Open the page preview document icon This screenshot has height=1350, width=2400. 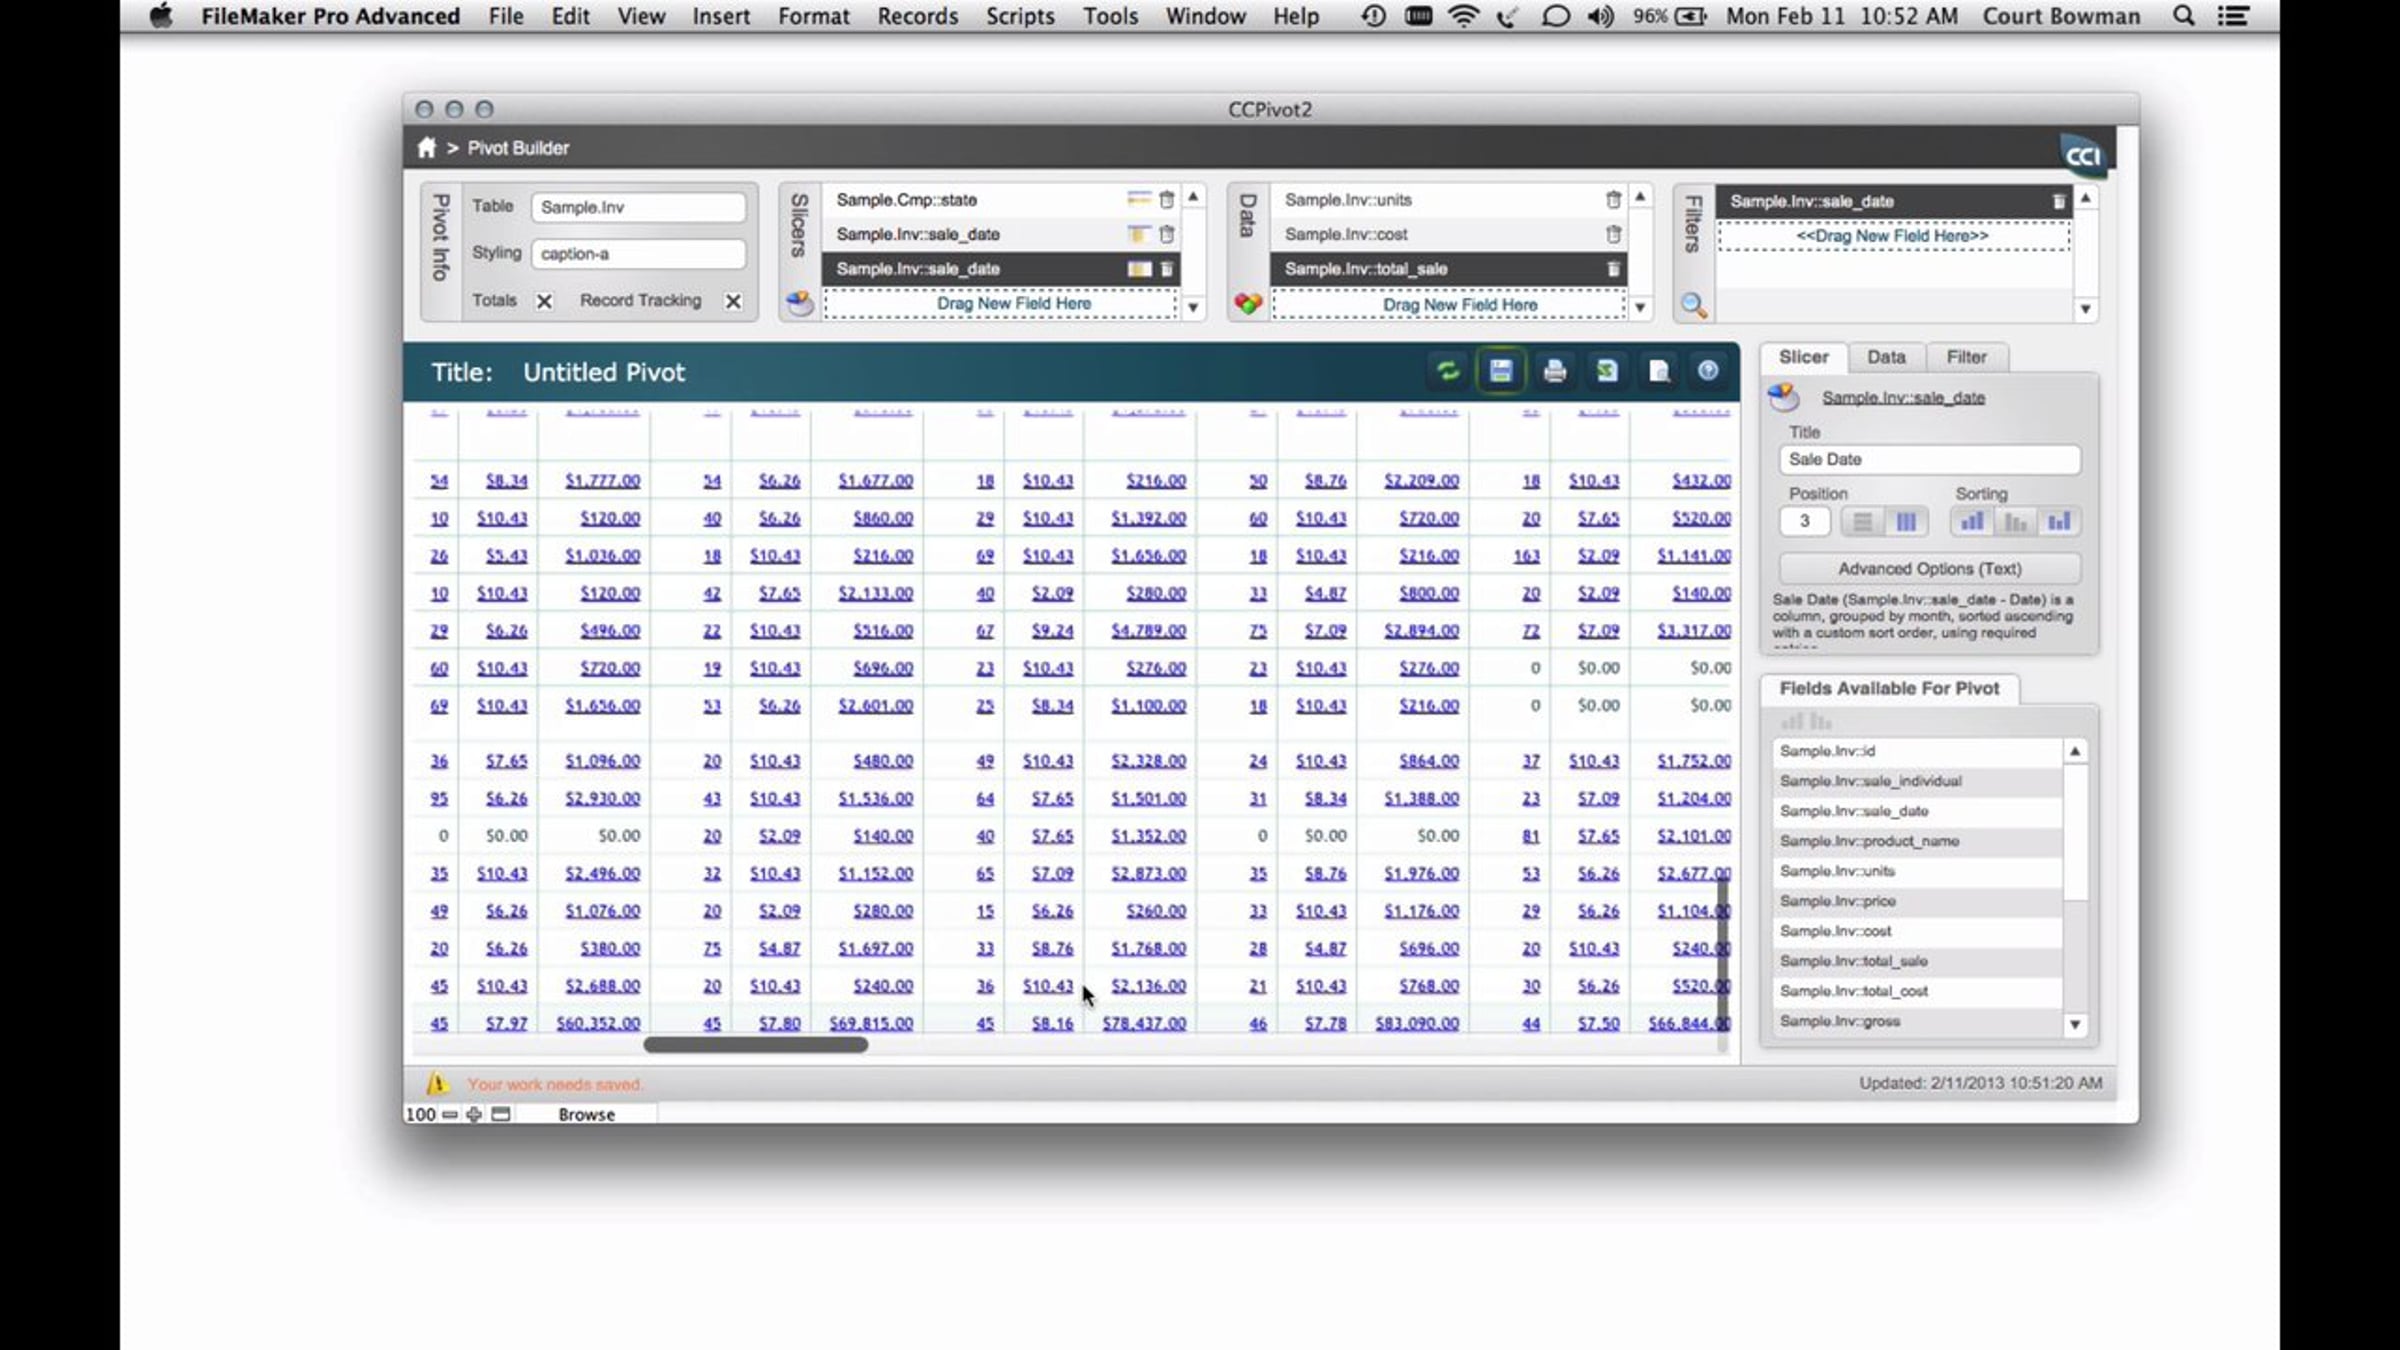(1659, 372)
